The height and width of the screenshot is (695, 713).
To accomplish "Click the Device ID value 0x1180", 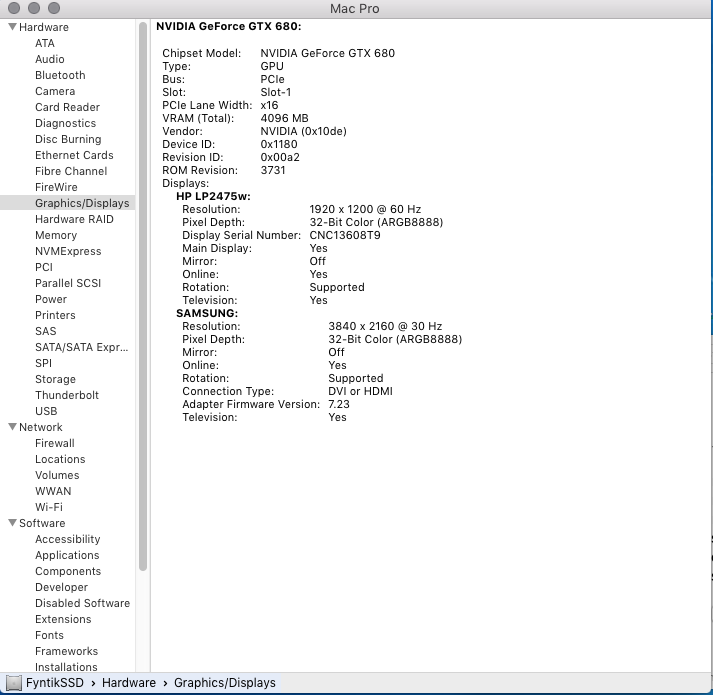I will click(x=279, y=144).
